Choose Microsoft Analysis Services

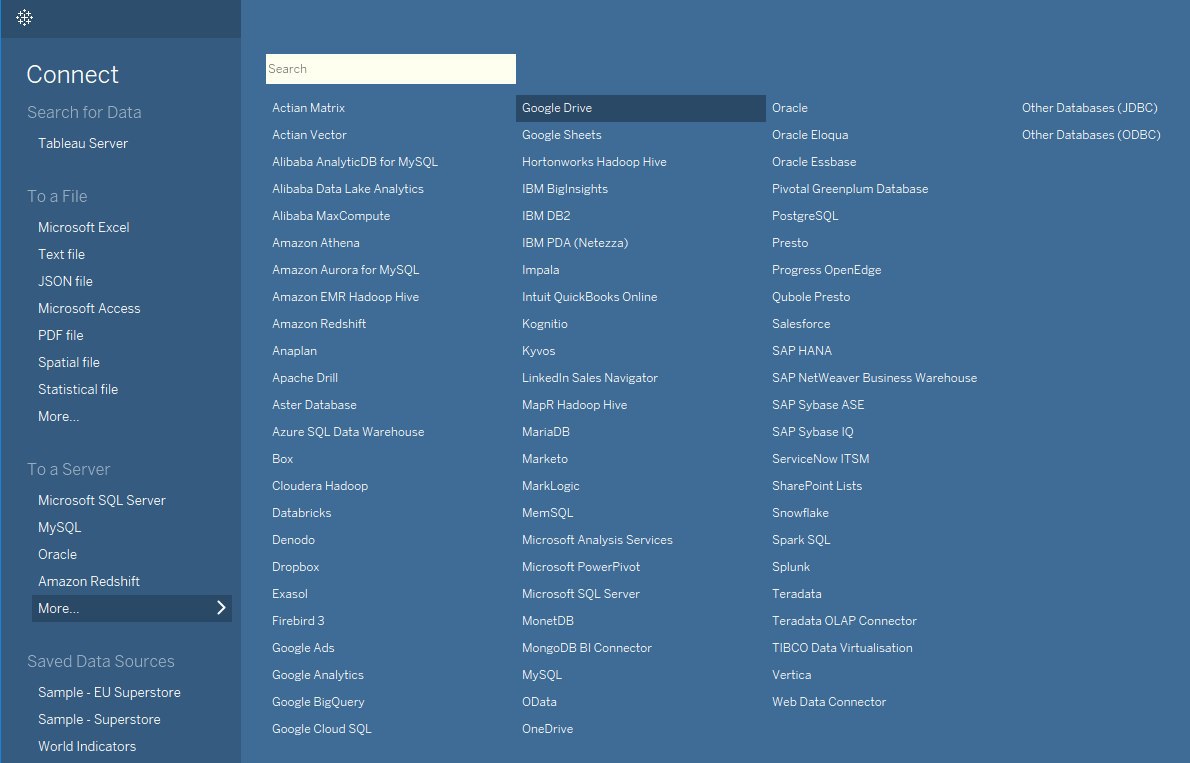(x=597, y=540)
